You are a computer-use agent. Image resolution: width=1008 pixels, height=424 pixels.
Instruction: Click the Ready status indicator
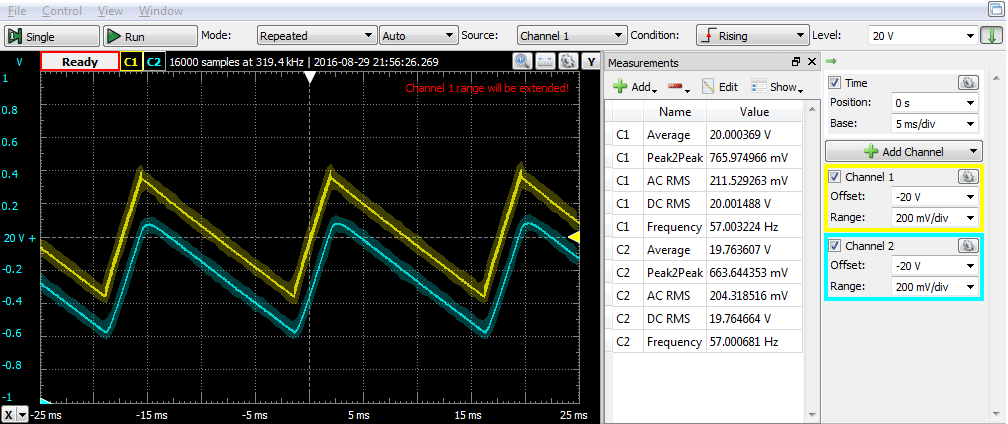tap(80, 62)
